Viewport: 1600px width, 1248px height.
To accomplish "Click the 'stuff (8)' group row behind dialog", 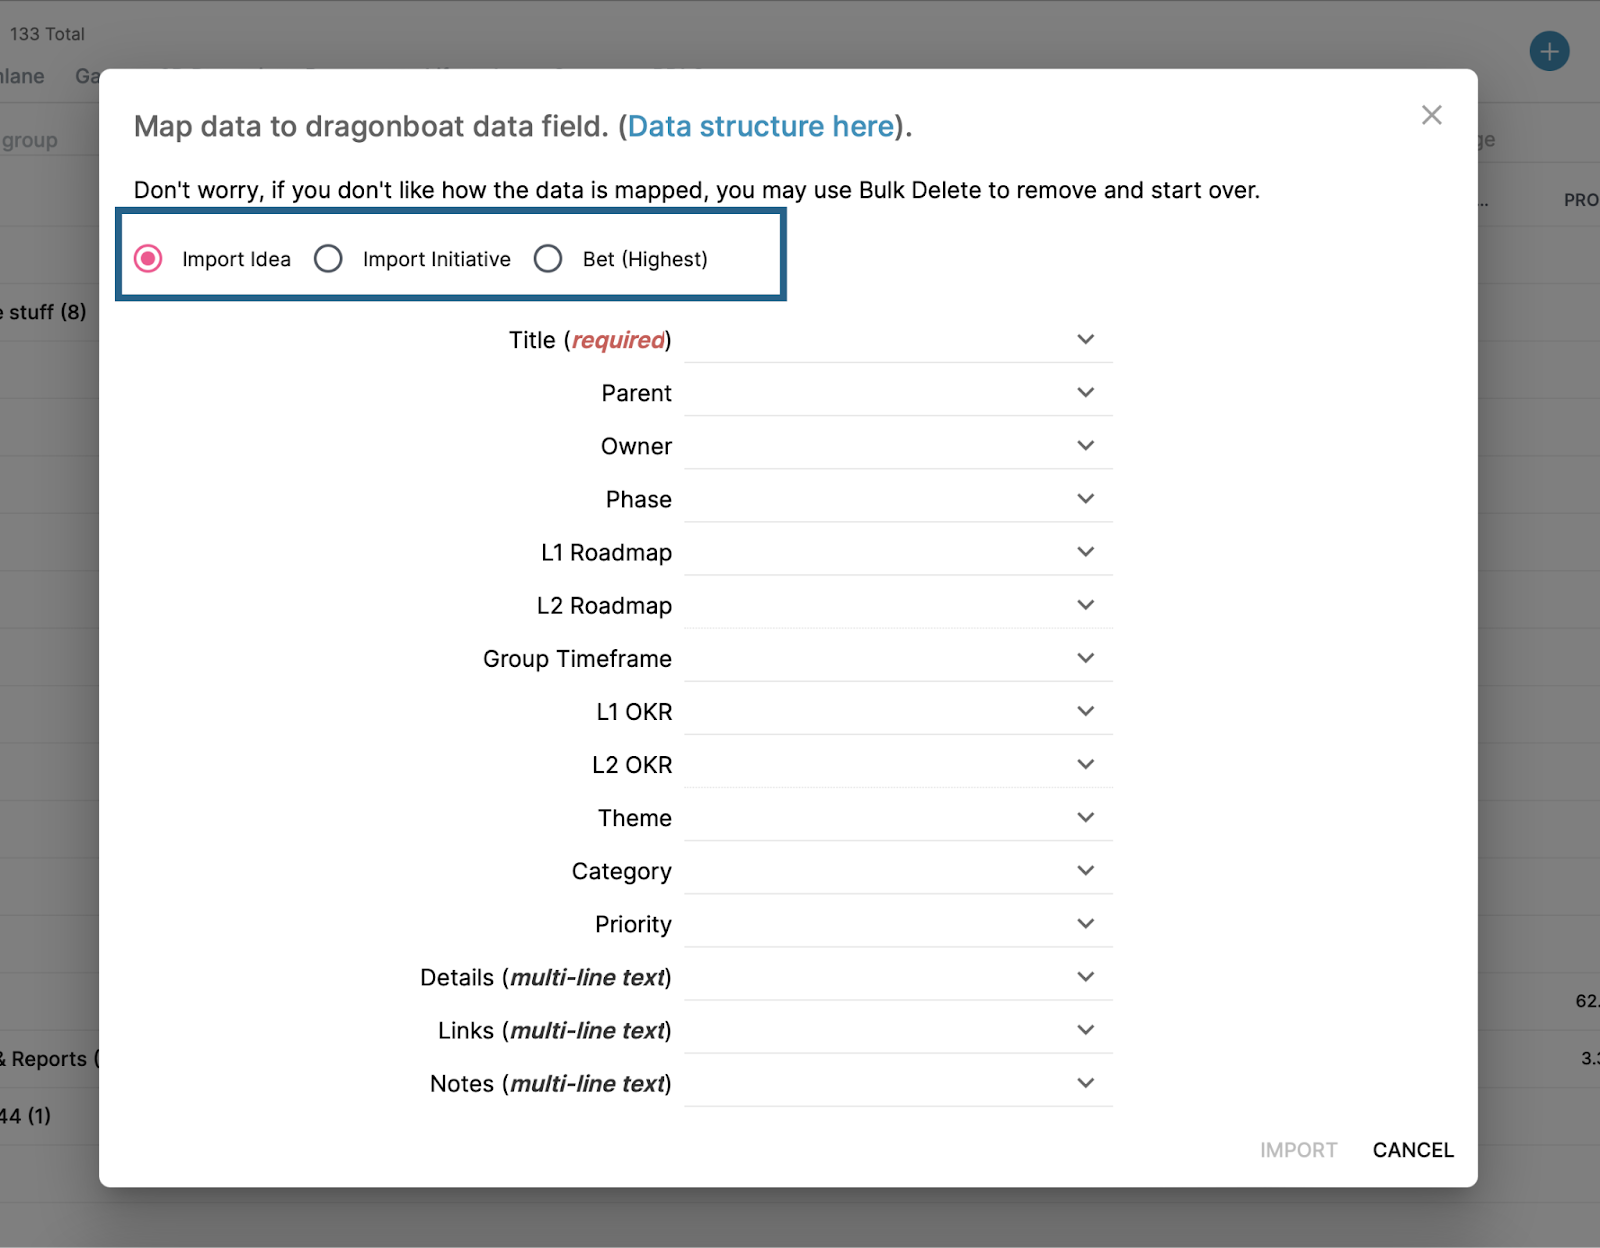I will tap(45, 312).
